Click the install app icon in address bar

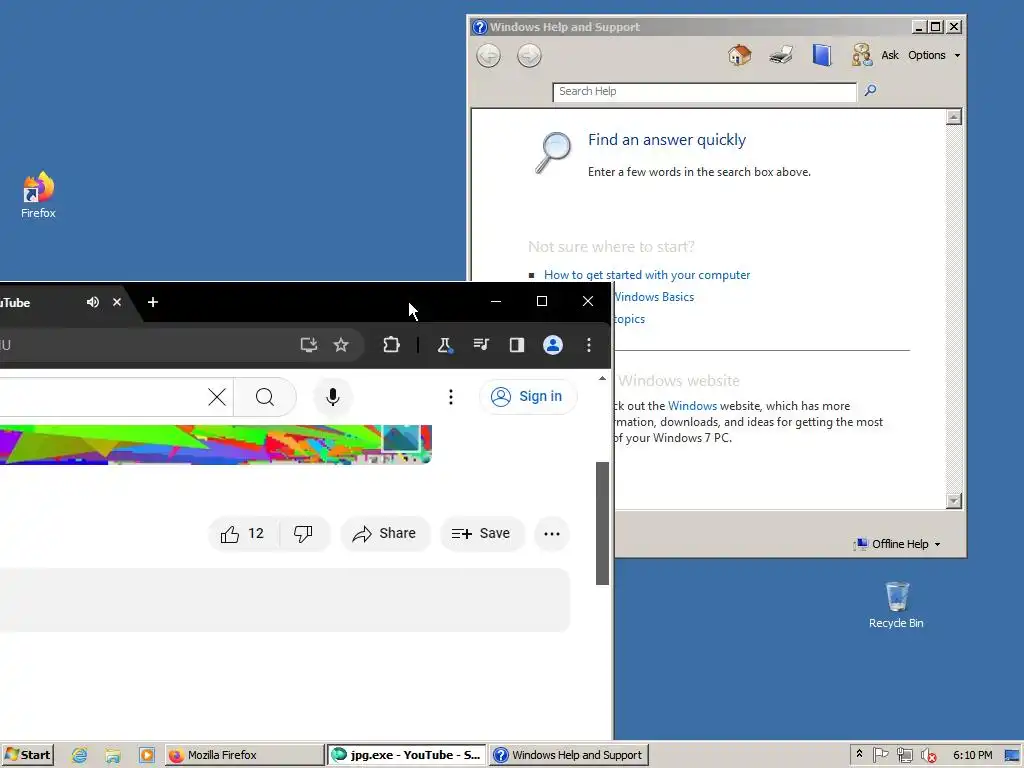[308, 345]
